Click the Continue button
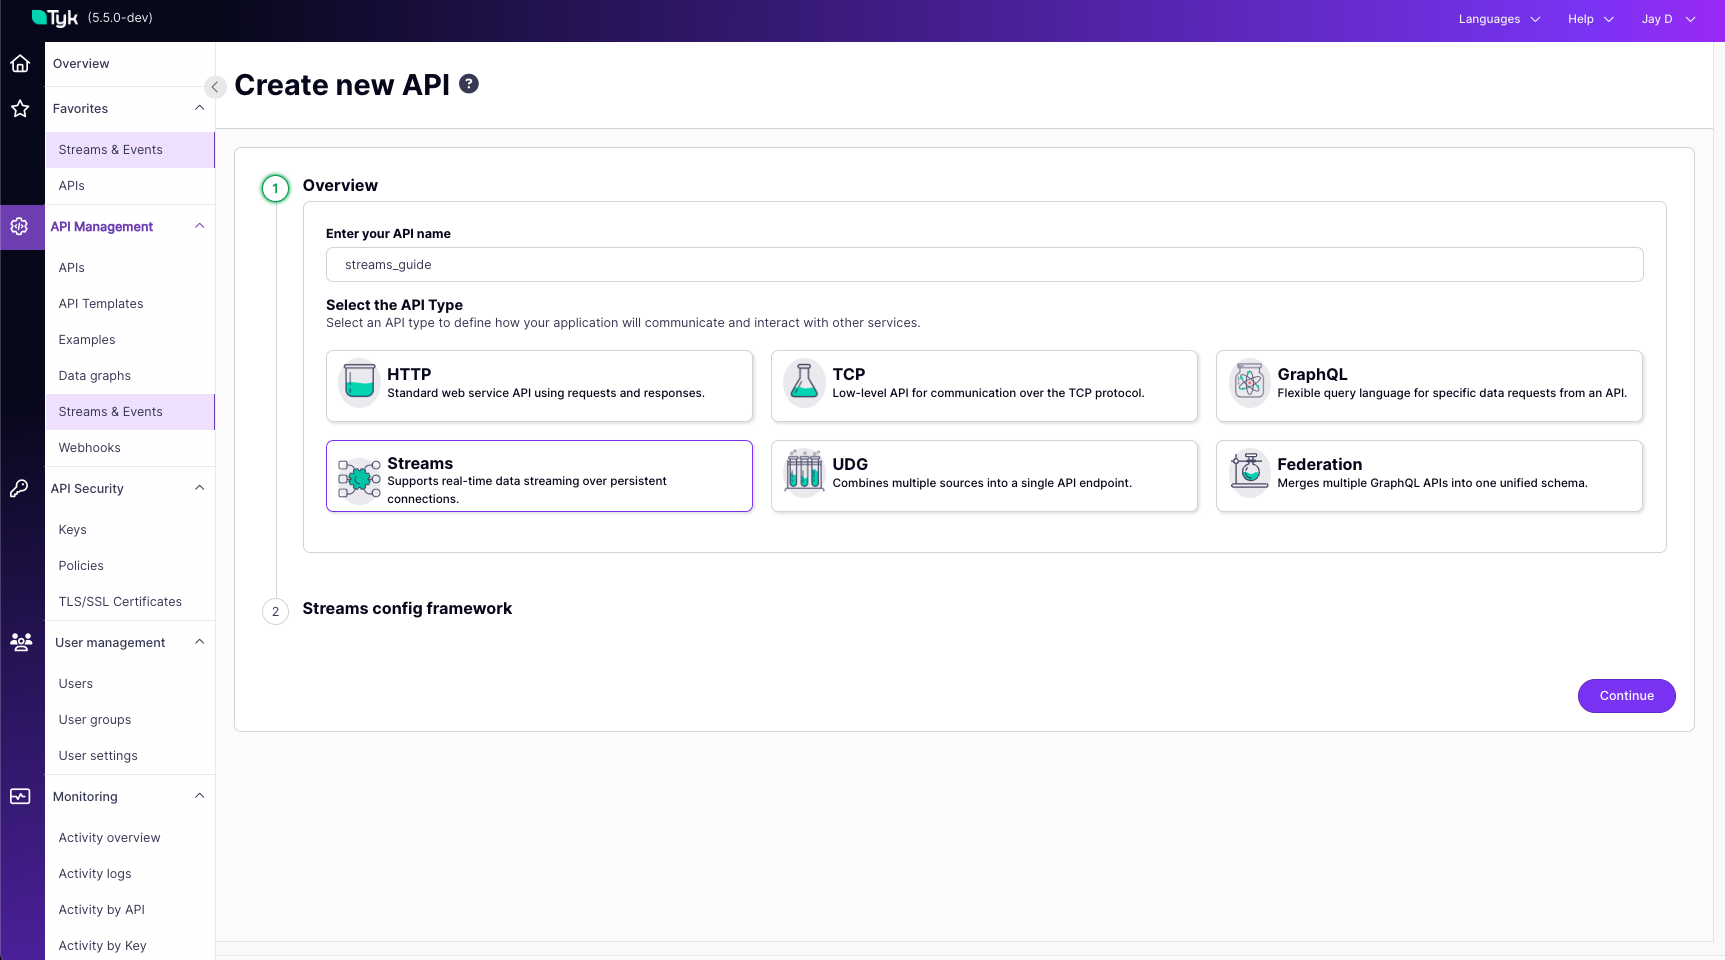Viewport: 1725px width, 960px height. [x=1626, y=695]
